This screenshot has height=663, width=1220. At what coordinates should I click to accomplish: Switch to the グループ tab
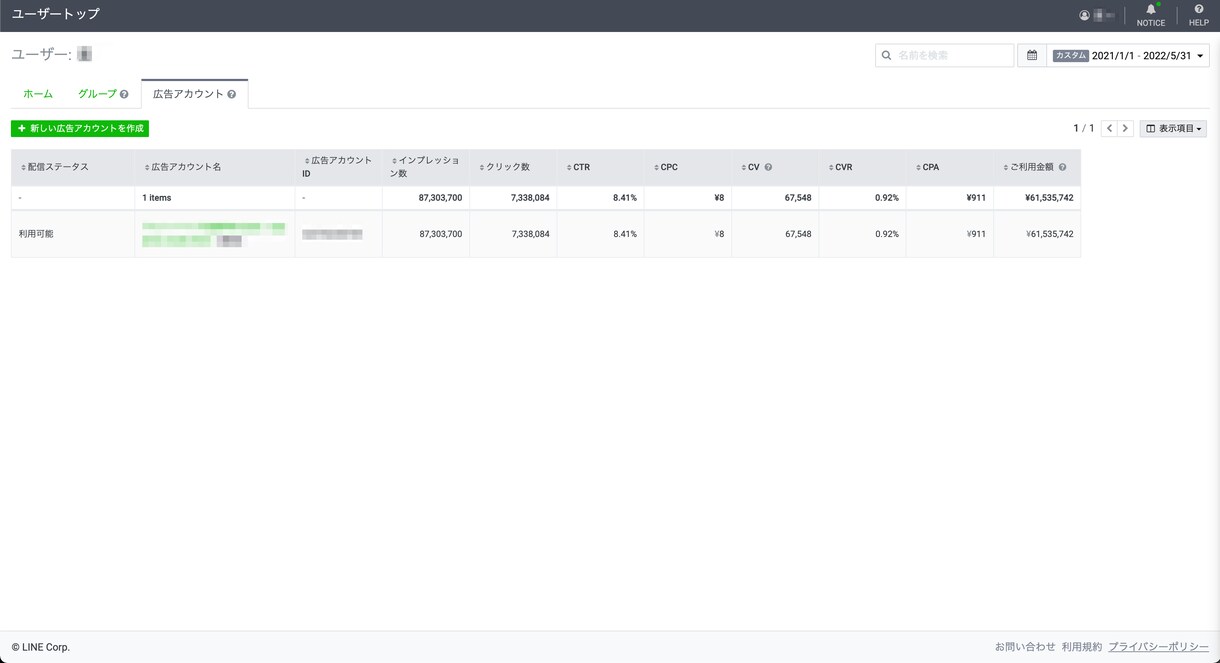click(x=97, y=94)
